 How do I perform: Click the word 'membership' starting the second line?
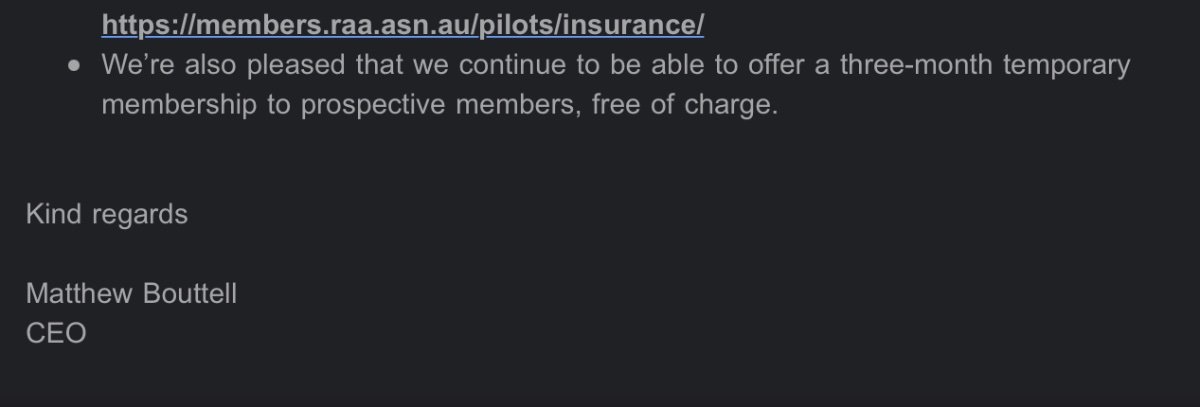179,105
